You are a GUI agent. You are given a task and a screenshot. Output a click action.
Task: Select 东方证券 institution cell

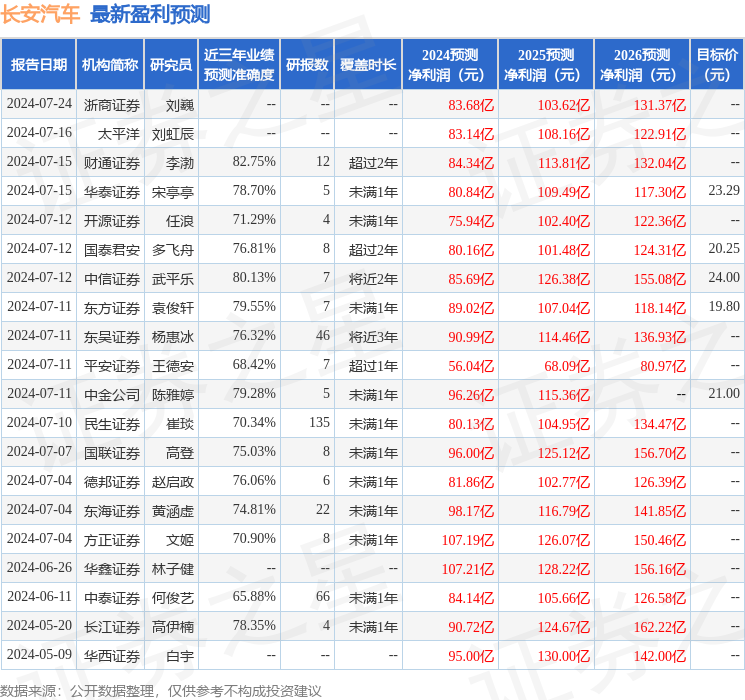tap(112, 308)
